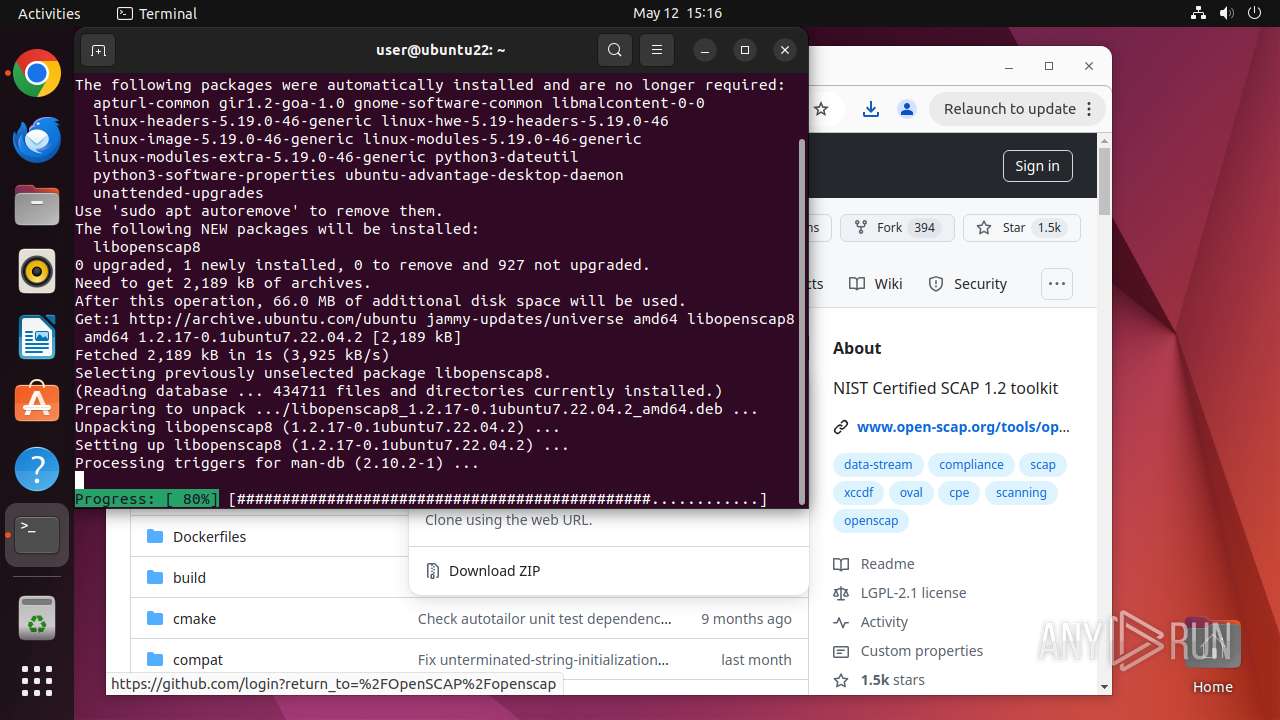Screen dimensions: 1280x720
Task: Open new tab button in Terminal headerbar
Action: (x=98, y=50)
